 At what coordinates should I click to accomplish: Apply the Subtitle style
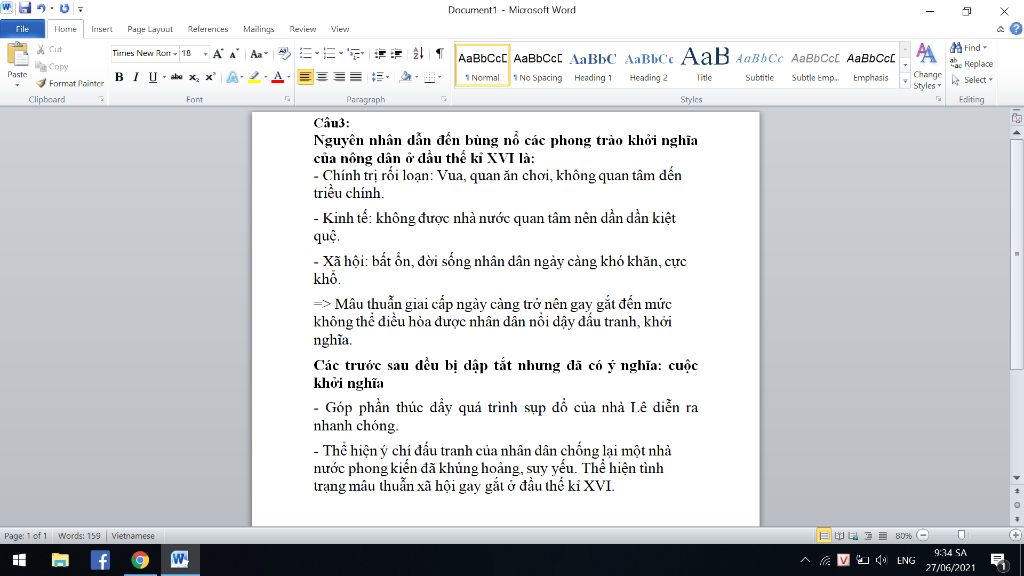[x=760, y=65]
